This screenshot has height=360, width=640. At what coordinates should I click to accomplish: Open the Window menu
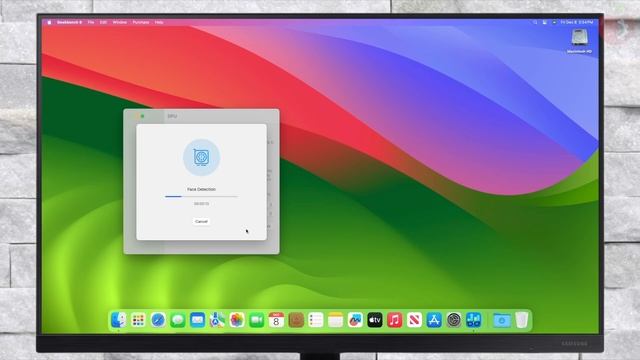(x=120, y=22)
